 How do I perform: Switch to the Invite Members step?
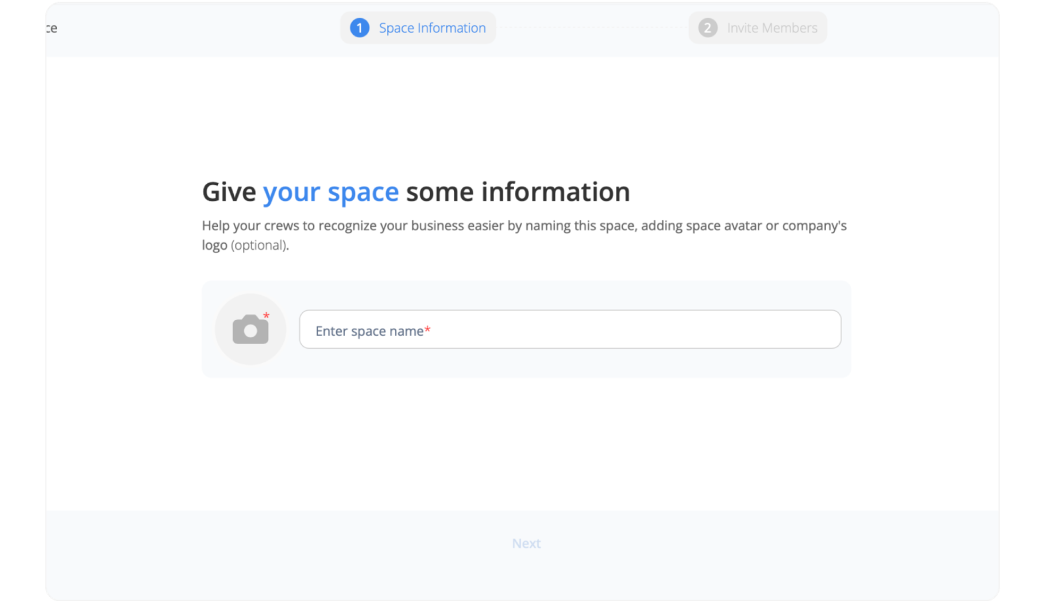pyautogui.click(x=758, y=28)
